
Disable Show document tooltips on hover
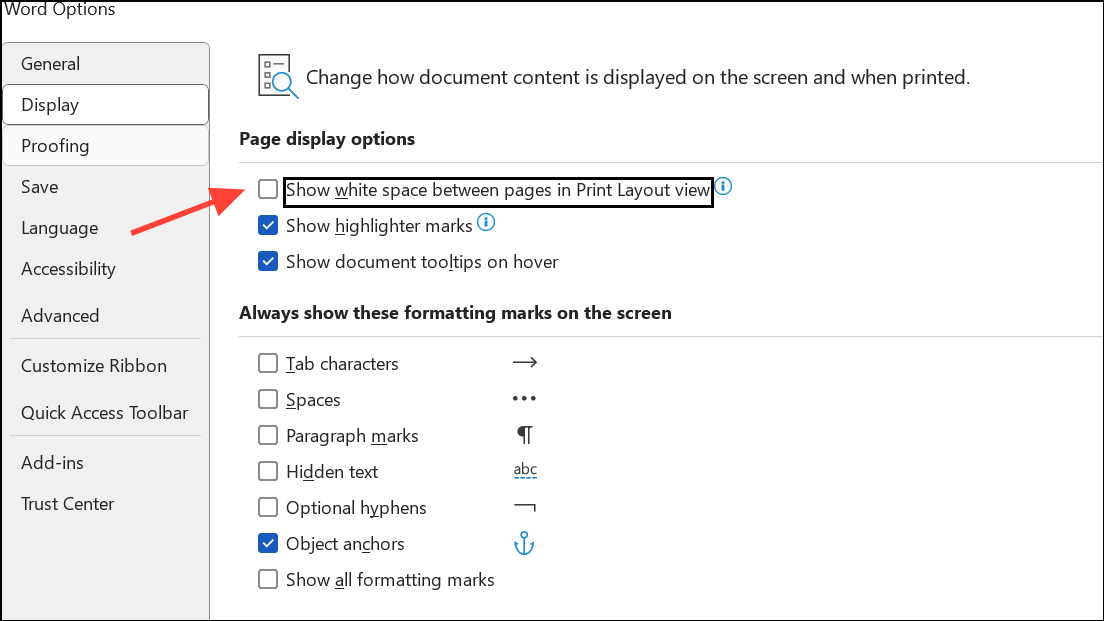pos(268,261)
